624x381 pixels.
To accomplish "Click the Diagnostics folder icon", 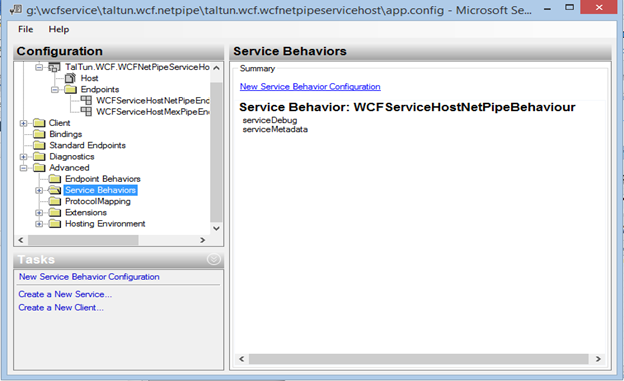I will click(x=39, y=156).
